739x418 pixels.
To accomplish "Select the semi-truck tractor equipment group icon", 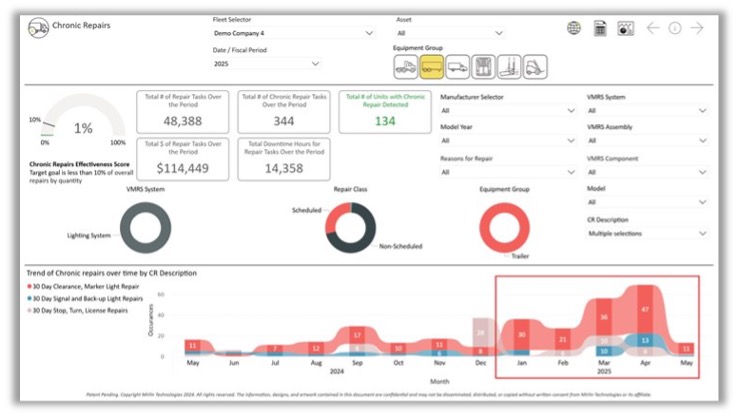I will pos(406,67).
